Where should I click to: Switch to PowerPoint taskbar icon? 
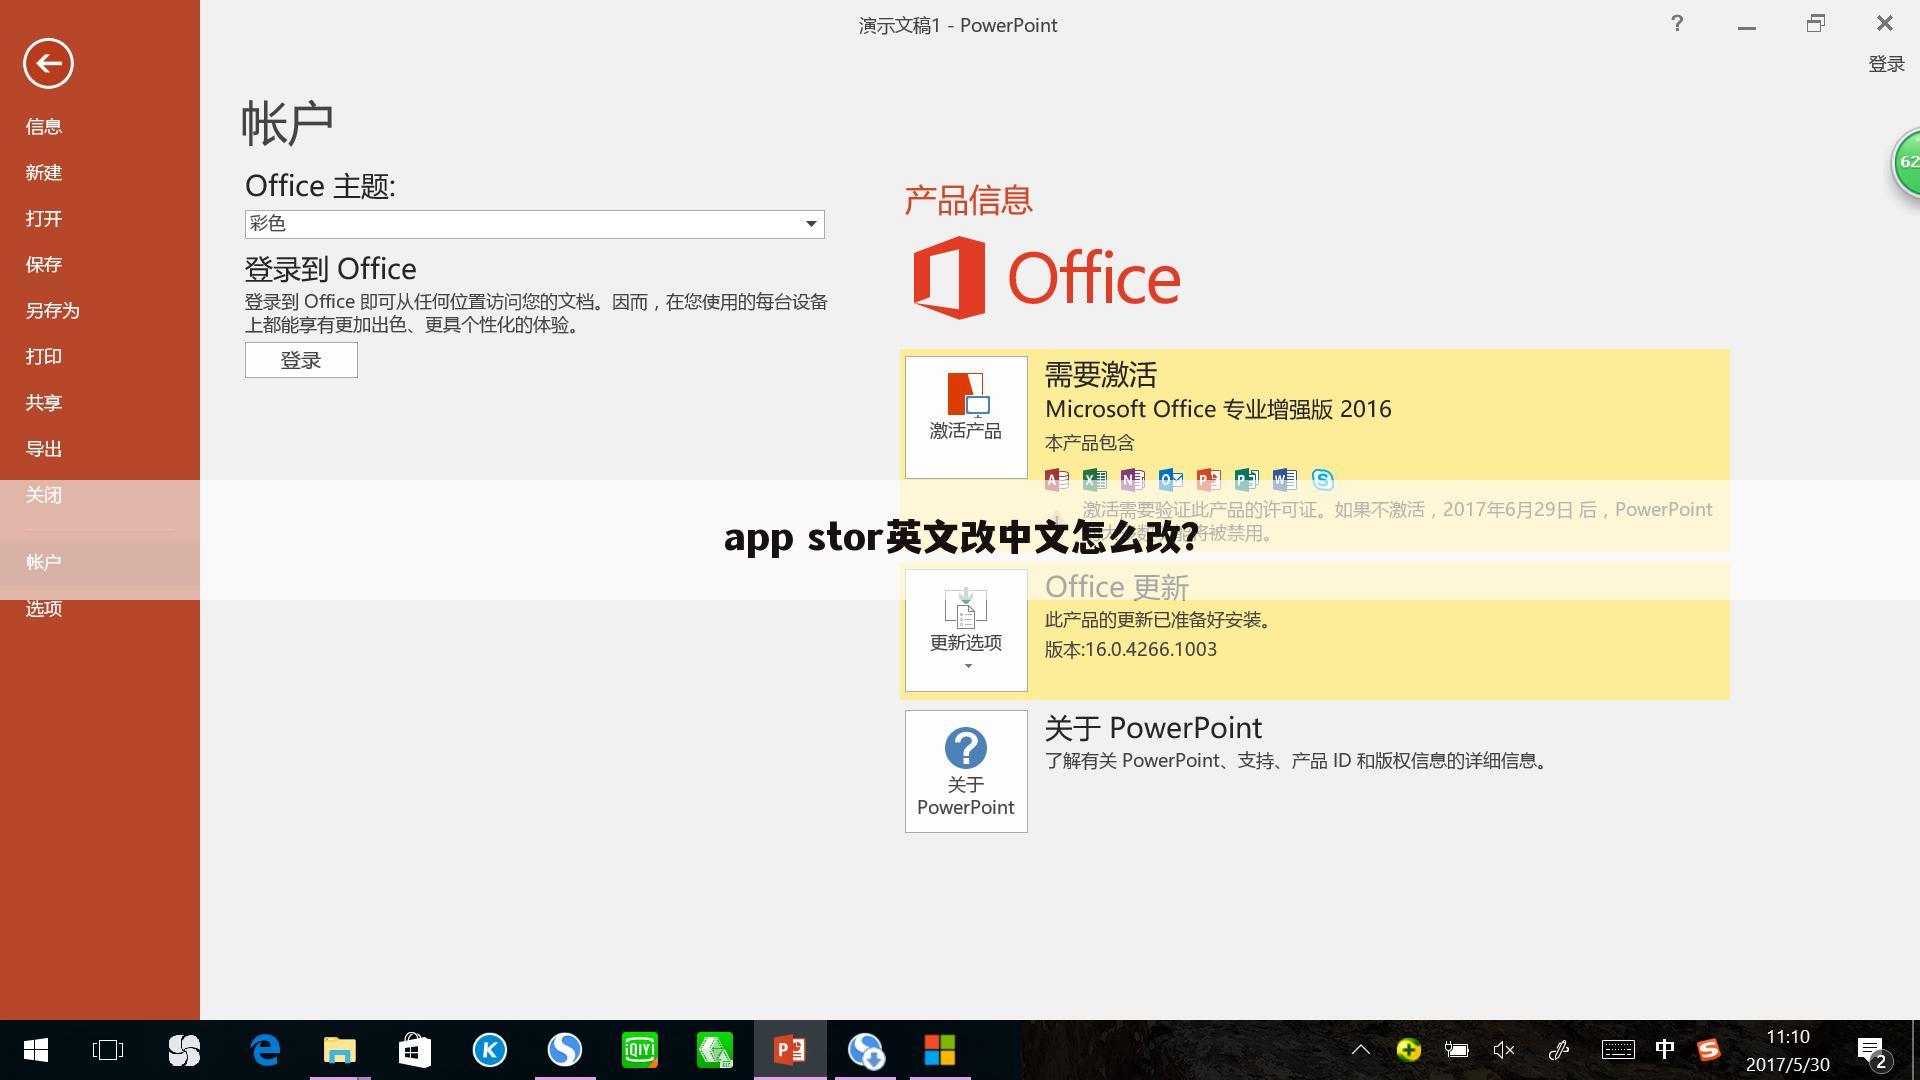pos(790,1050)
